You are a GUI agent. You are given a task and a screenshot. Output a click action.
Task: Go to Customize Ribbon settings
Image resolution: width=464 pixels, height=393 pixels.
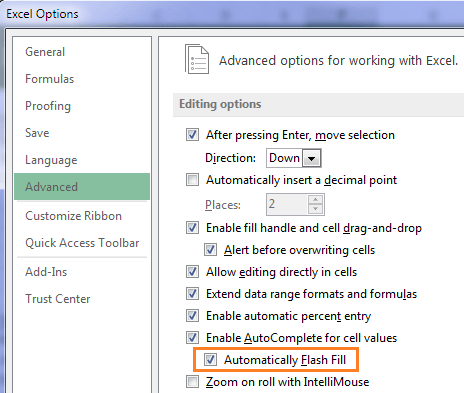click(x=73, y=216)
